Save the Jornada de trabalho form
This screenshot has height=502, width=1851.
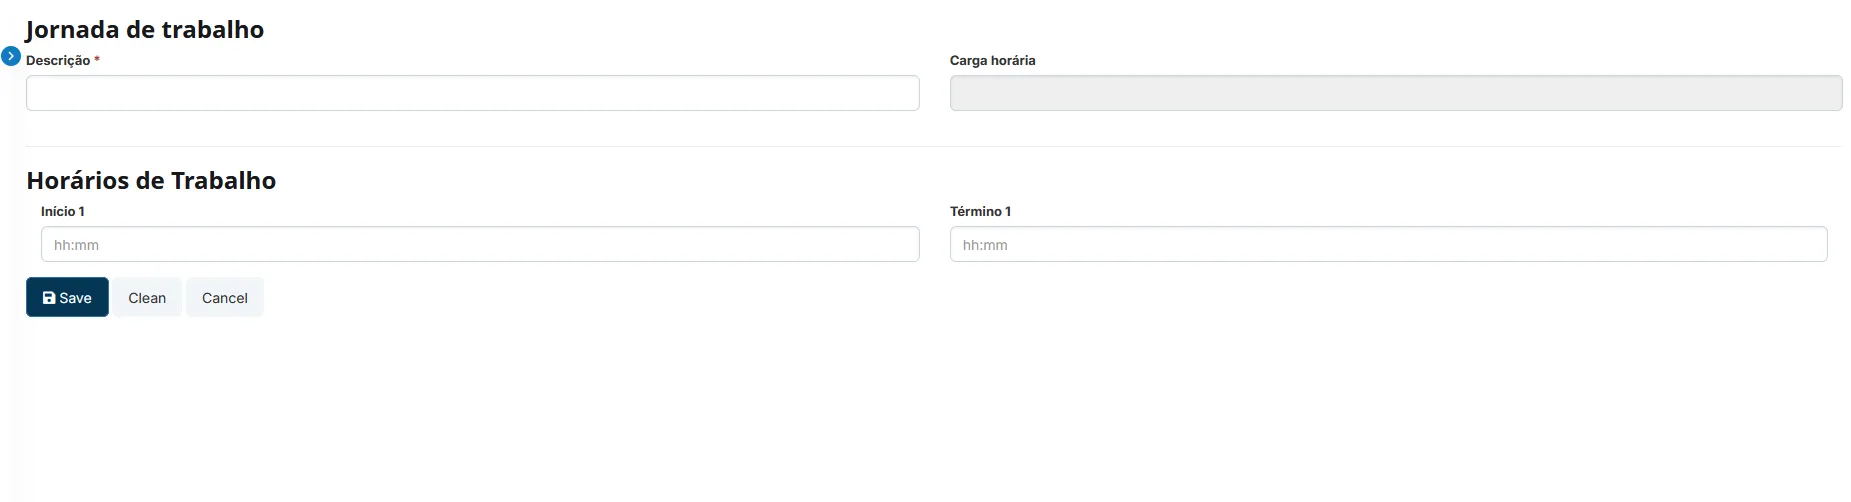pyautogui.click(x=67, y=297)
